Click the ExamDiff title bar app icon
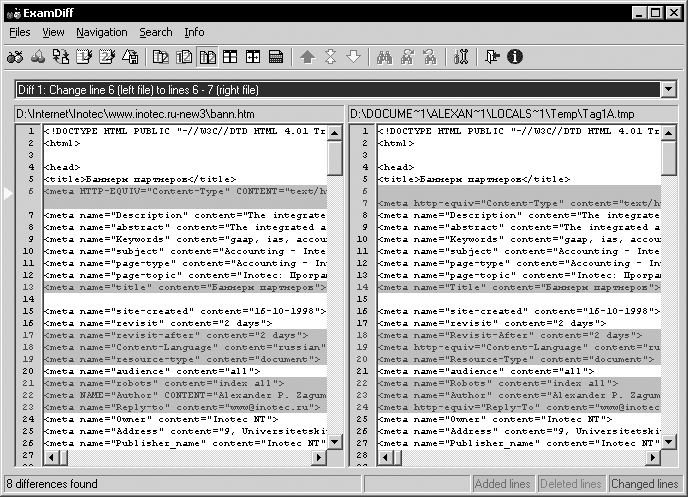The width and height of the screenshot is (688, 497). click(13, 13)
